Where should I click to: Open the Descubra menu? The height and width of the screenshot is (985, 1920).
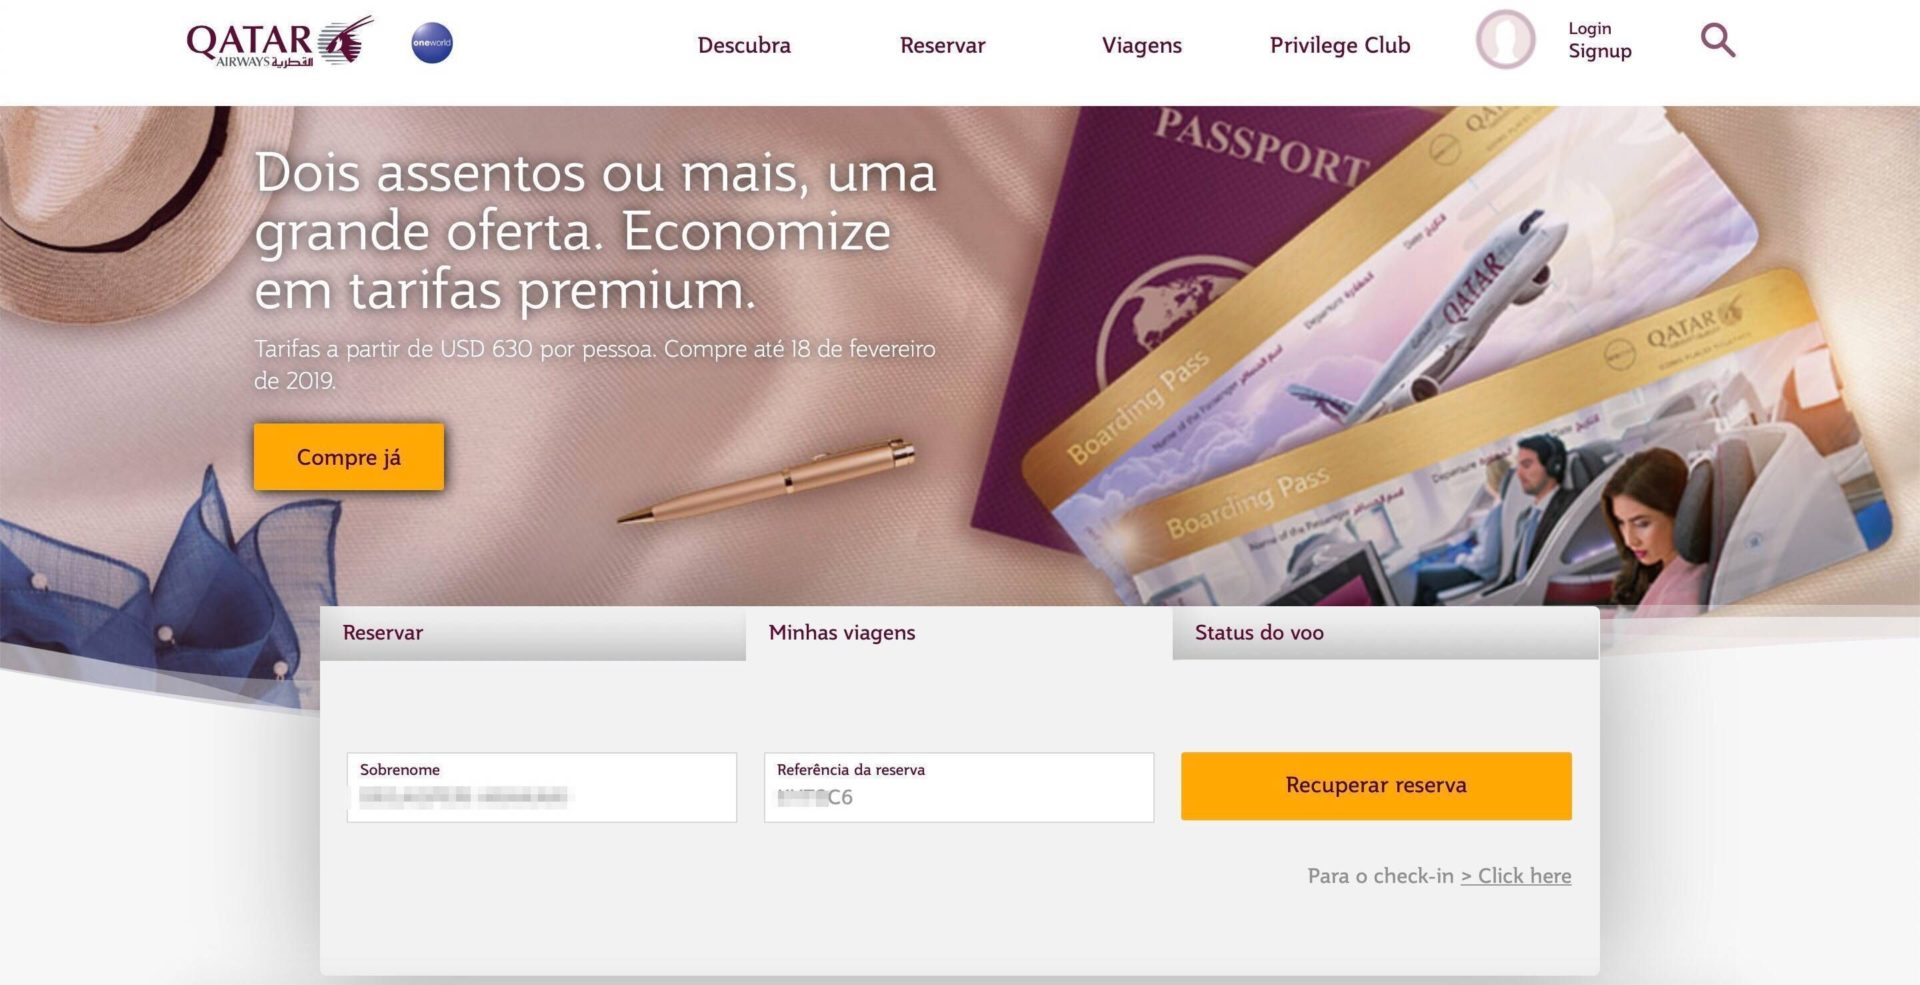click(744, 45)
